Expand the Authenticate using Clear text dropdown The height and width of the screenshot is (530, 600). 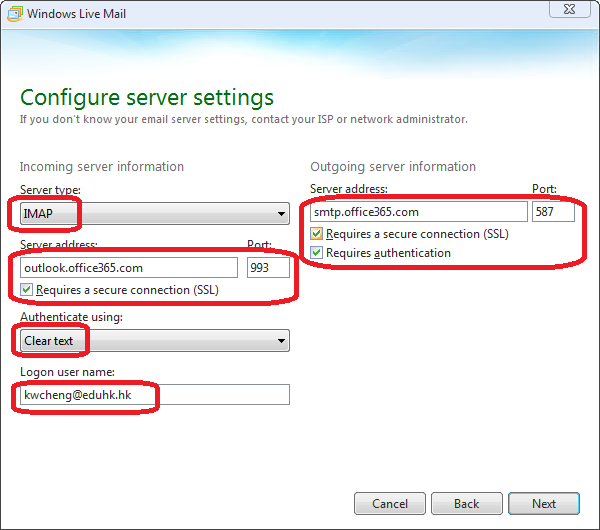[x=155, y=341]
